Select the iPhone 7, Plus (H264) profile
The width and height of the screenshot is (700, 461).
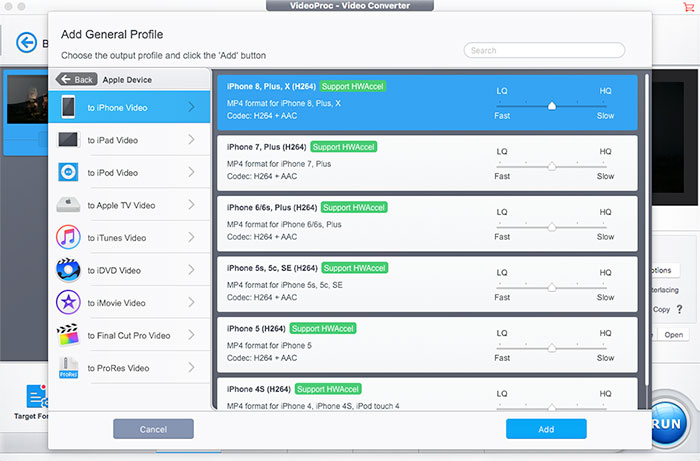427,163
